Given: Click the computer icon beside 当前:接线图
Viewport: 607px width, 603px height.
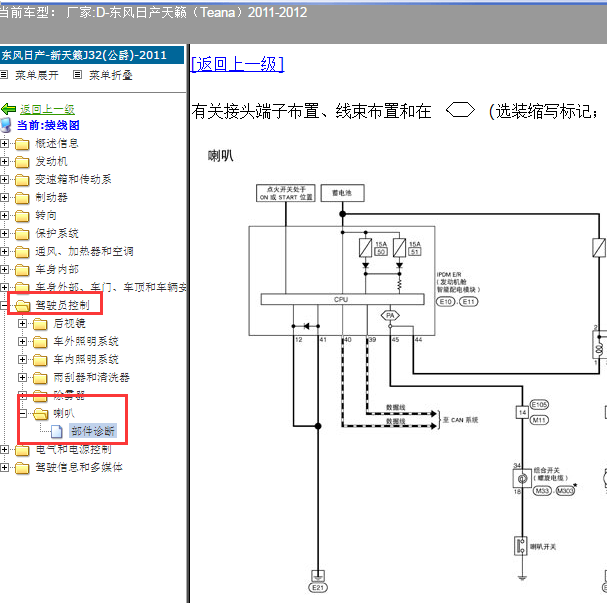Looking at the screenshot, I should pyautogui.click(x=6, y=125).
